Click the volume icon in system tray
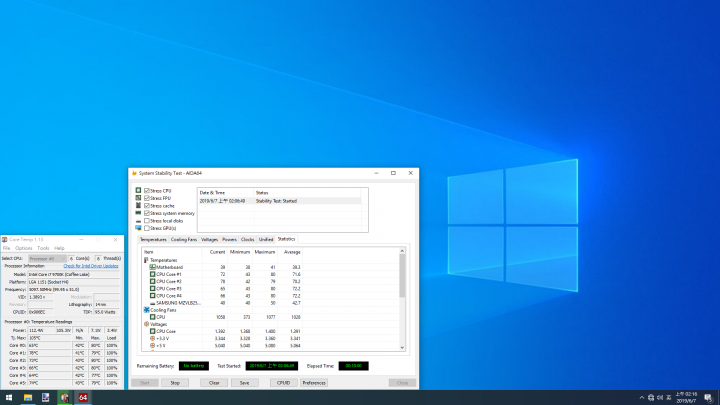The width and height of the screenshot is (720, 405). coord(660,398)
